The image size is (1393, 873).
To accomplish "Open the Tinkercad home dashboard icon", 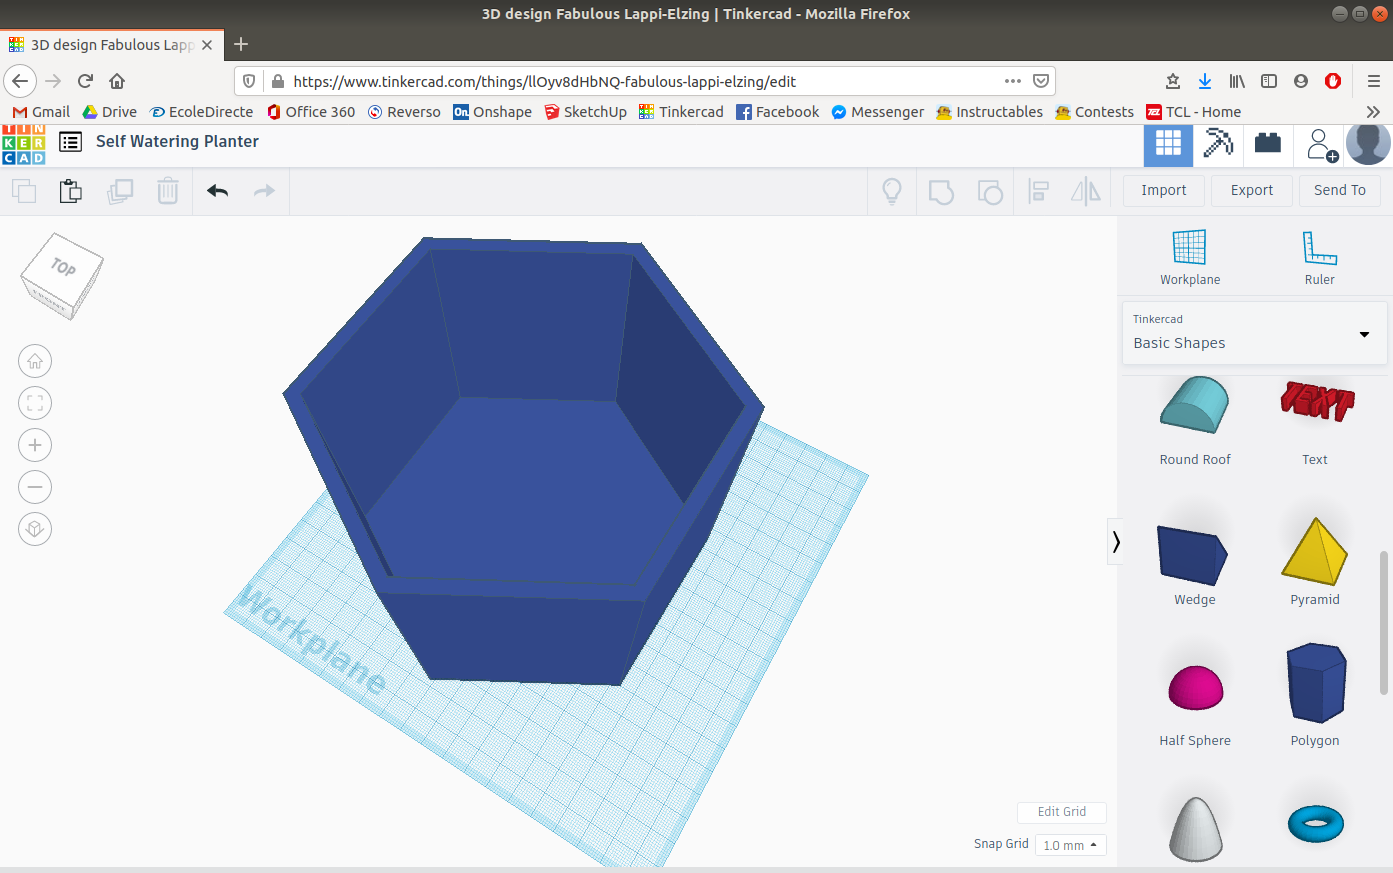I will point(1167,143).
